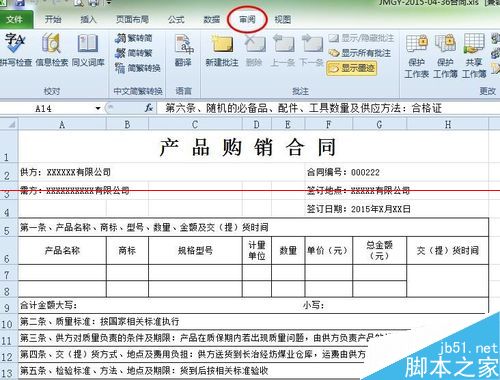This screenshot has height=380, width=500.
Task: Click the select-all corner button
Action: point(9,124)
